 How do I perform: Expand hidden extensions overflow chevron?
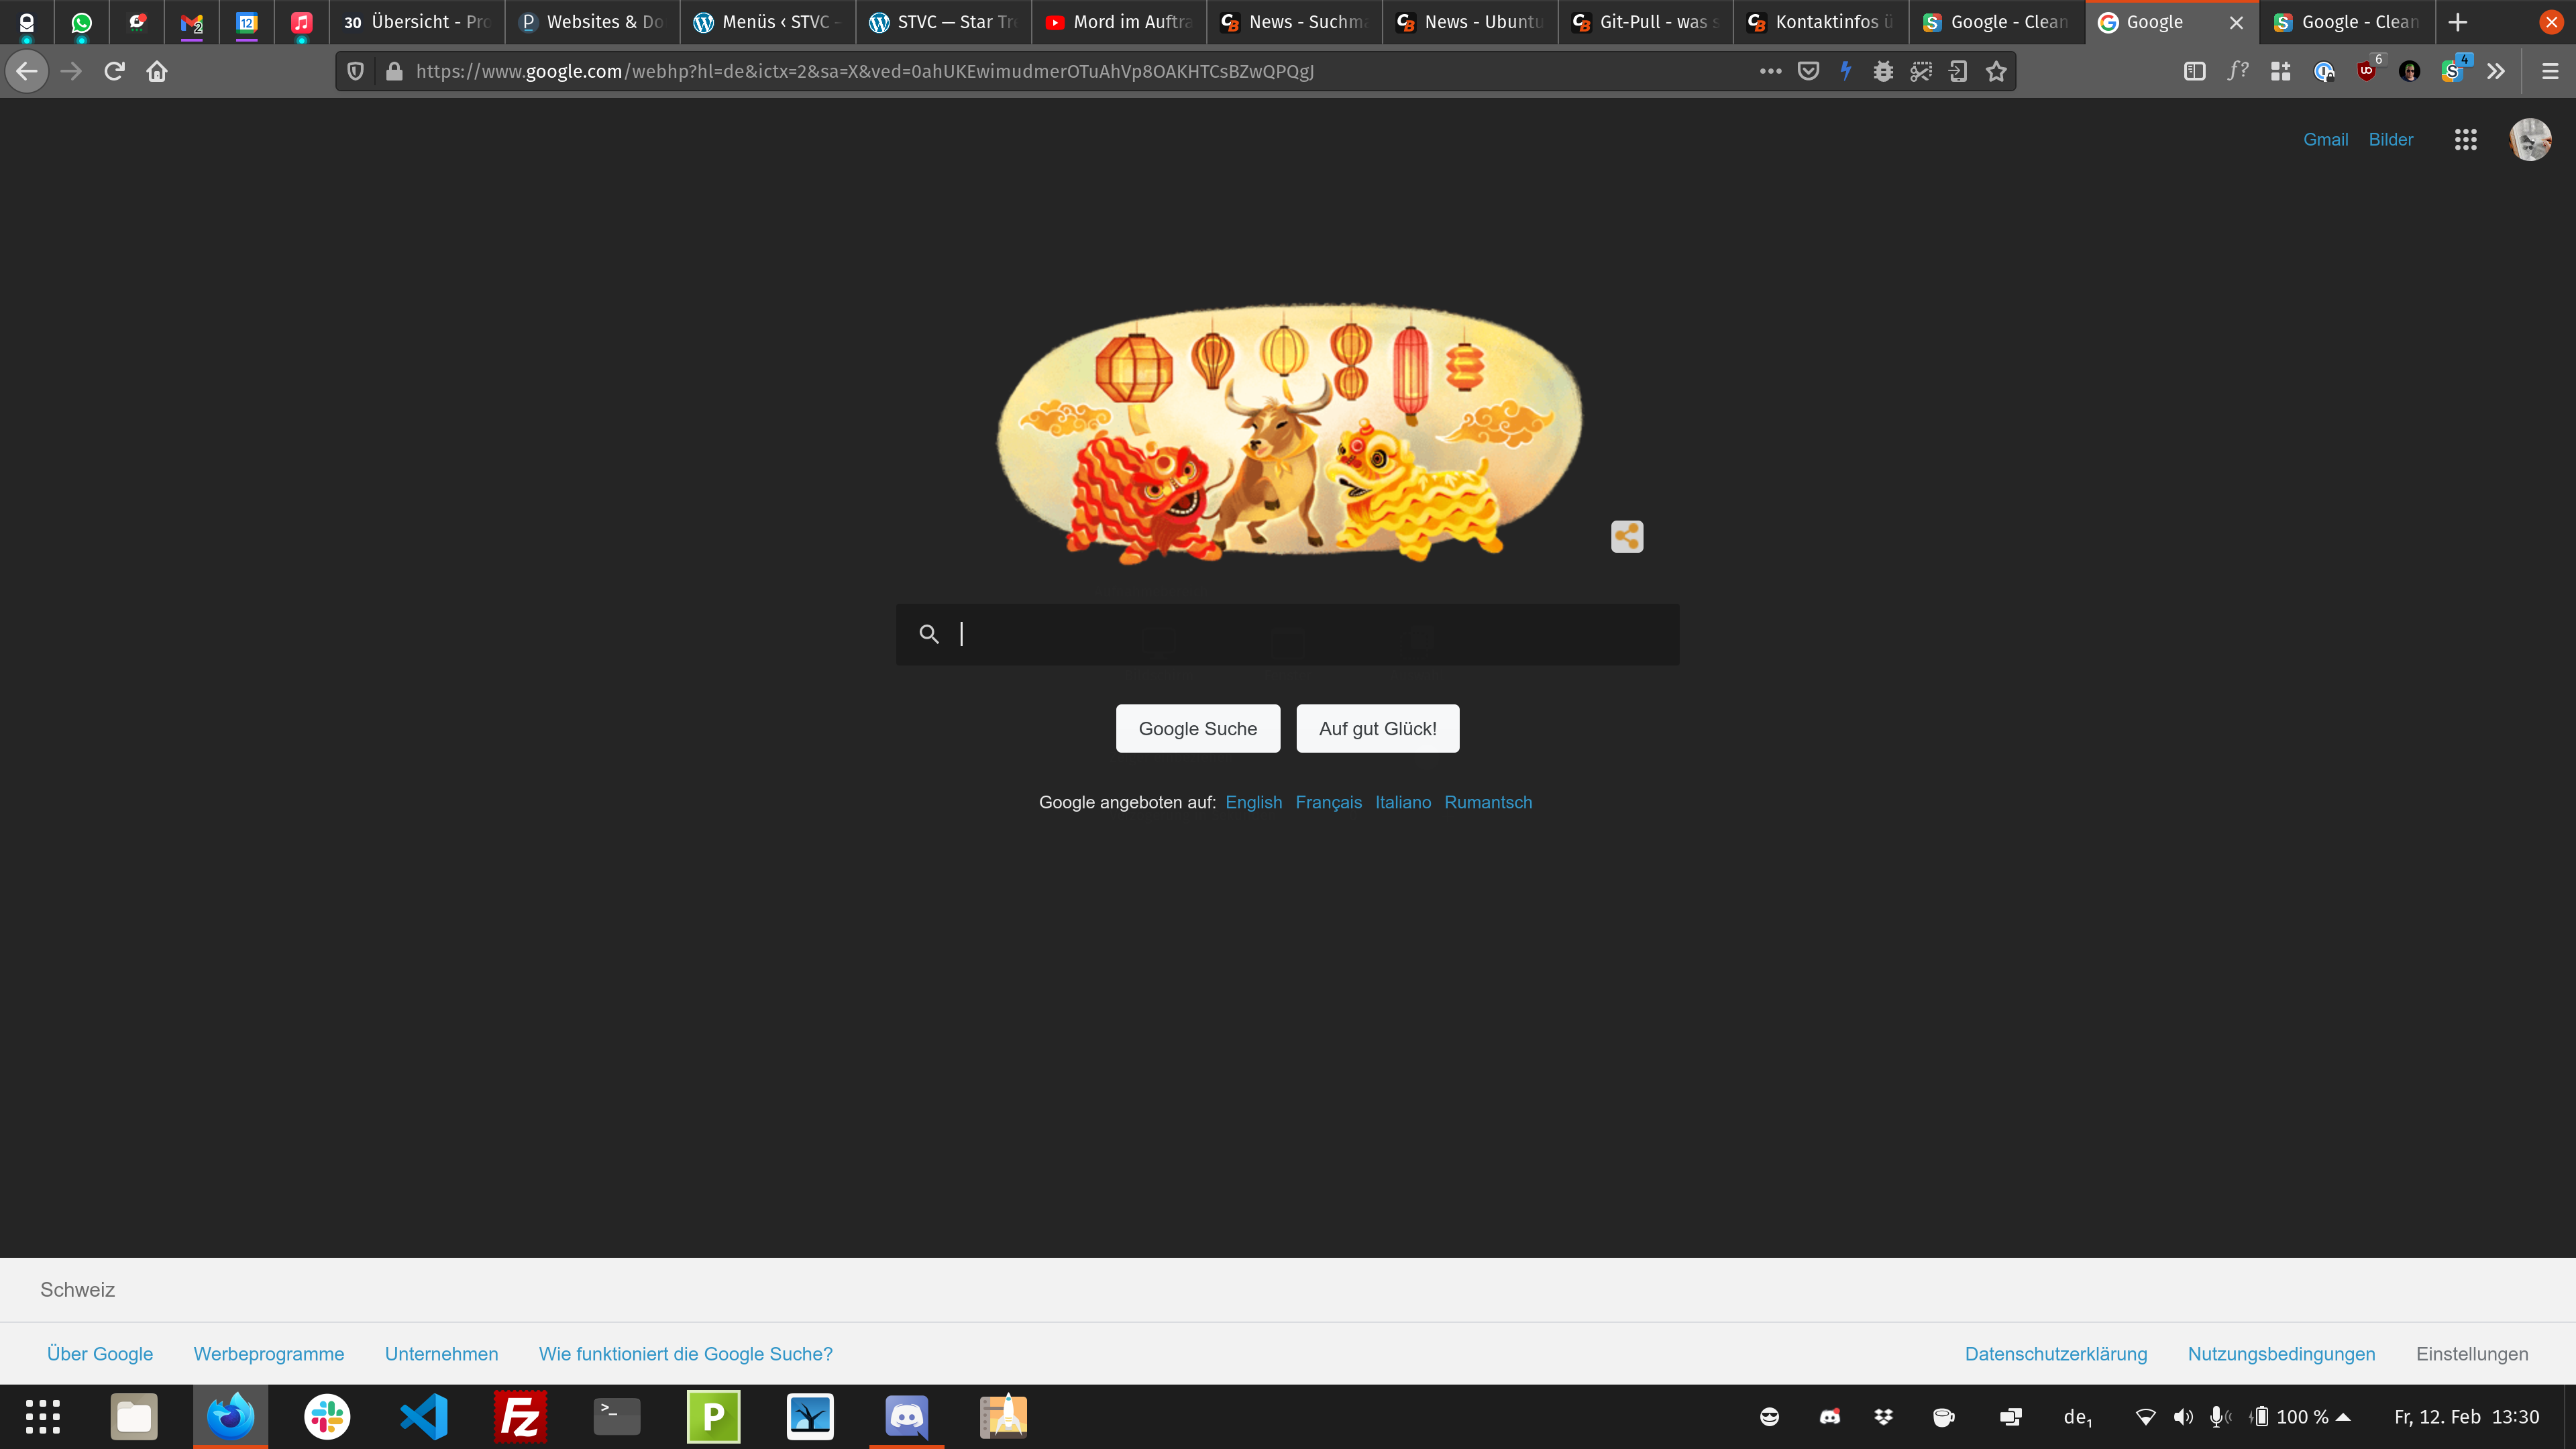[2496, 71]
